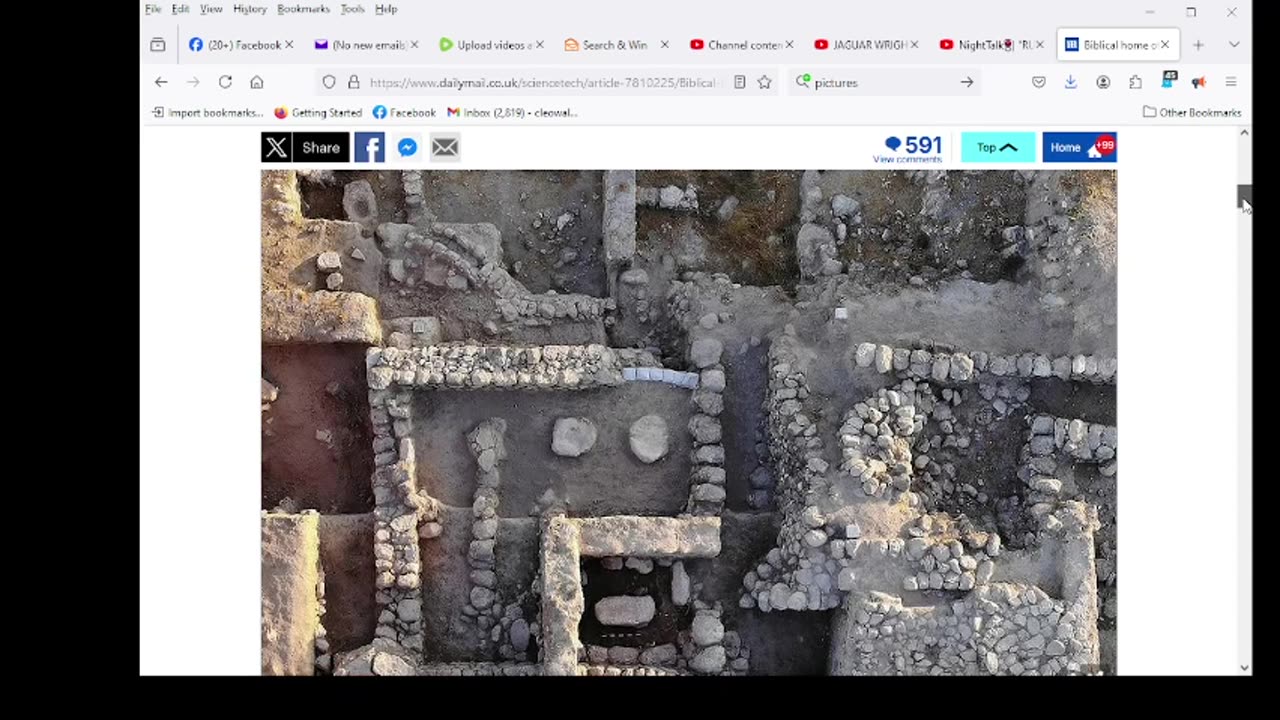Open the View menu

click(211, 9)
